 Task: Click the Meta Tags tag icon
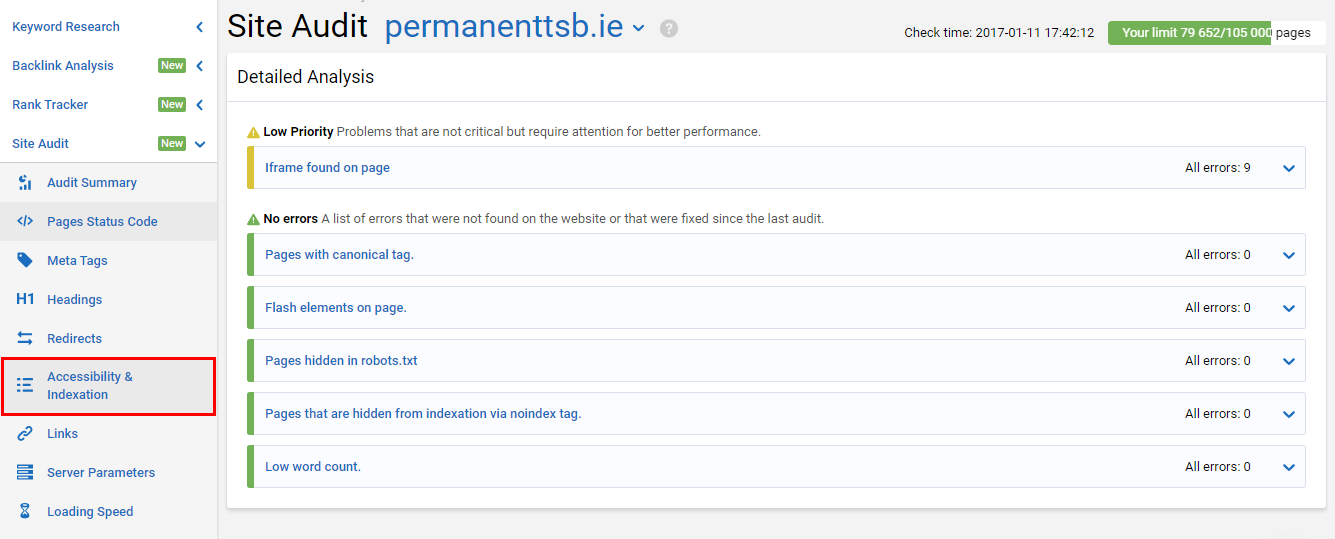25,260
